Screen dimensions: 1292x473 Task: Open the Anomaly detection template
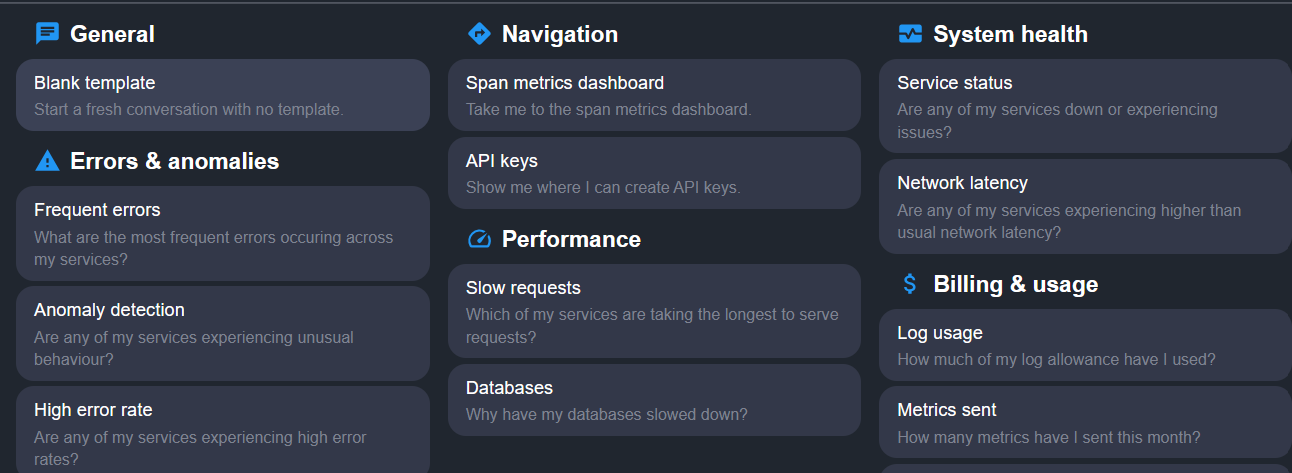point(223,333)
